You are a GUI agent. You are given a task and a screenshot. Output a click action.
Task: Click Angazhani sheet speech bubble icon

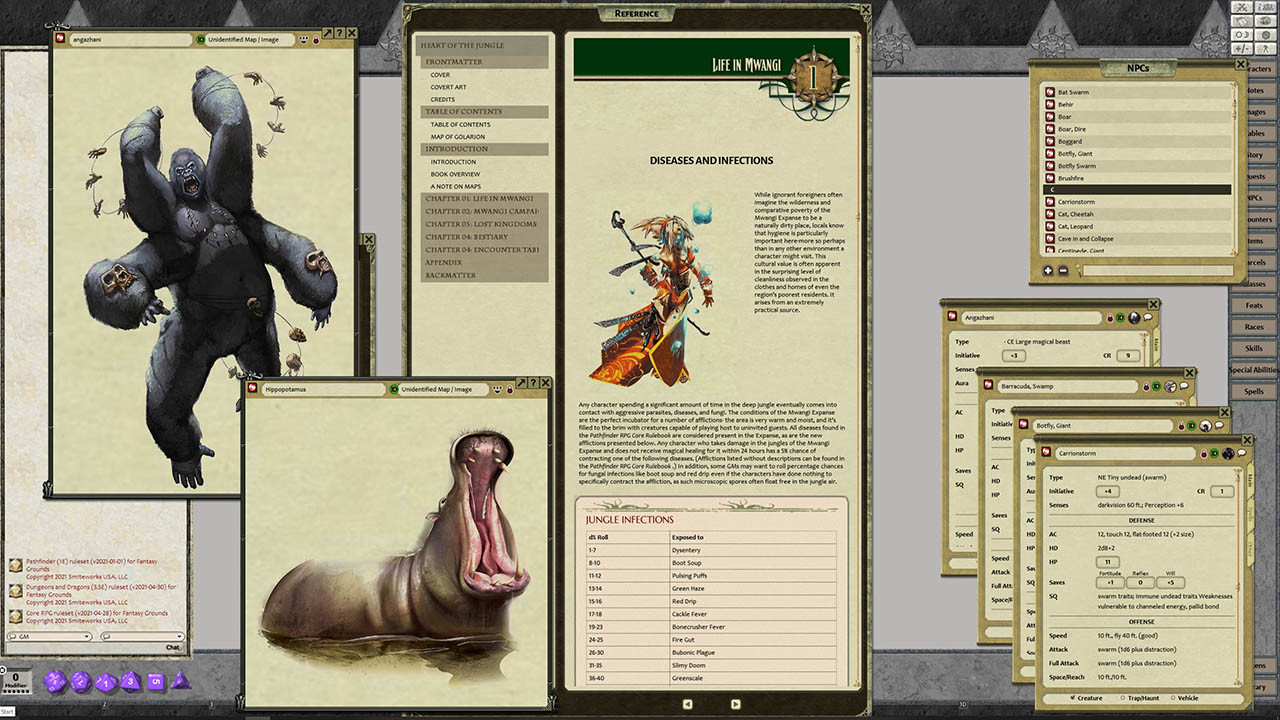[x=1148, y=317]
